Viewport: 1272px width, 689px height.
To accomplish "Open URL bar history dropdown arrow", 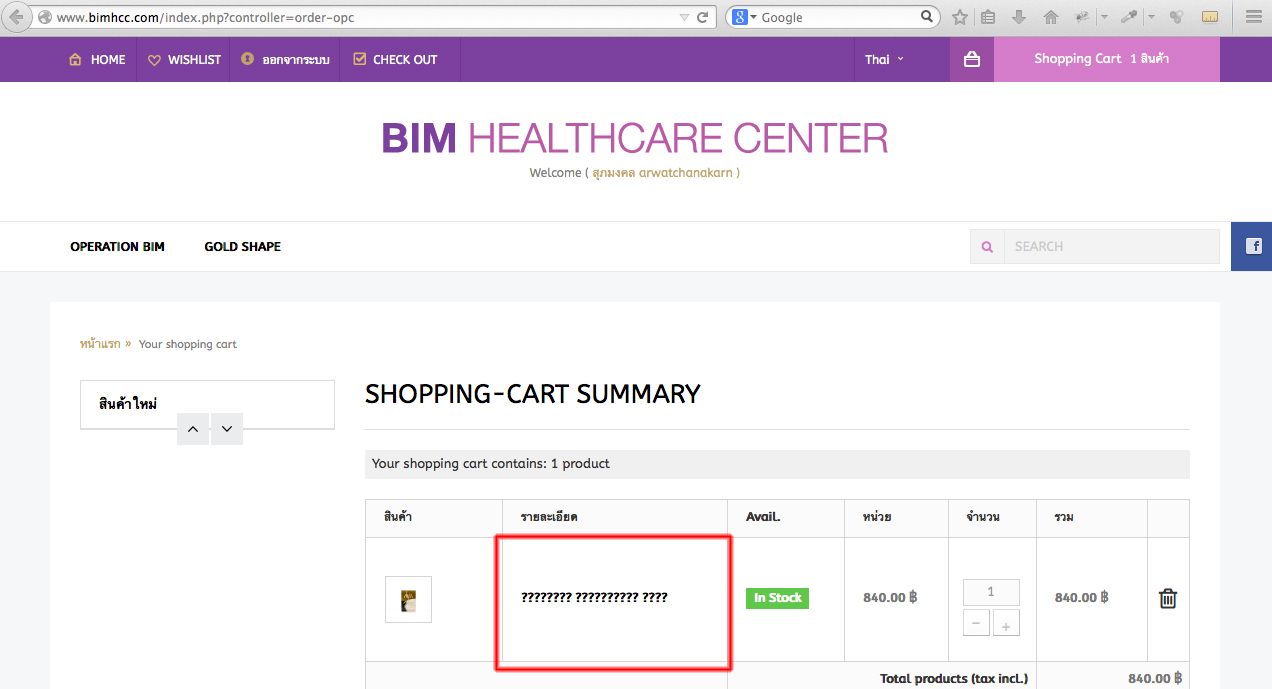I will click(684, 17).
